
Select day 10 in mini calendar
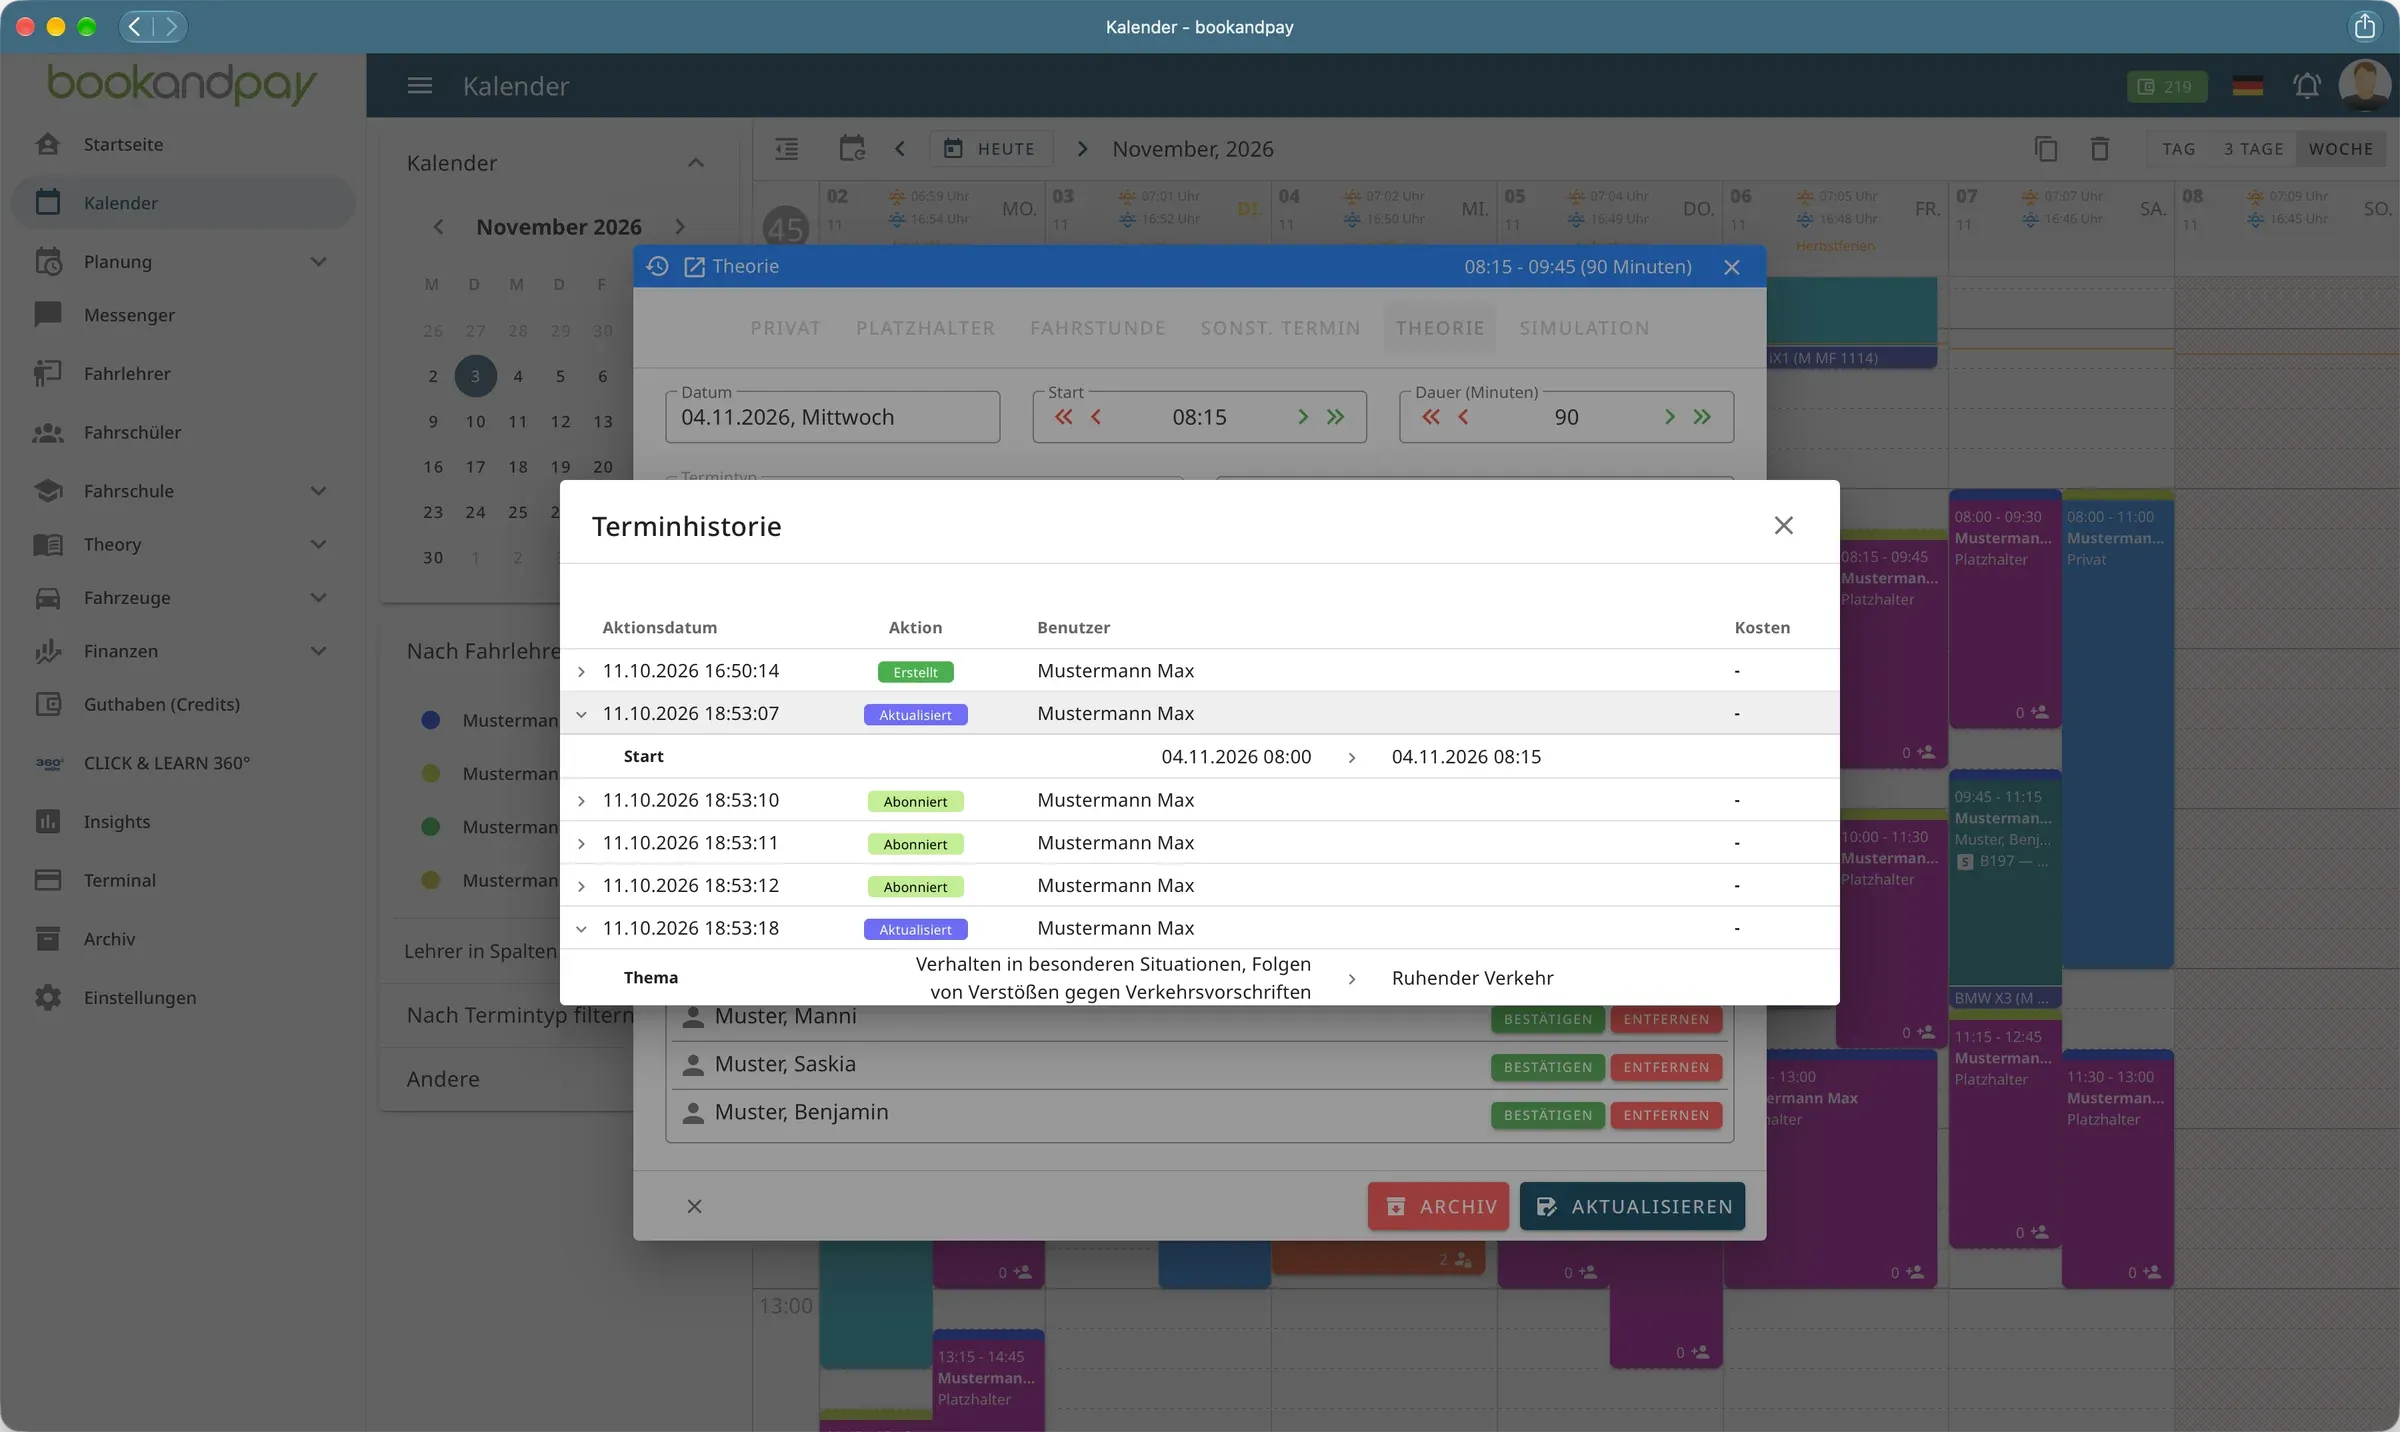click(x=475, y=422)
